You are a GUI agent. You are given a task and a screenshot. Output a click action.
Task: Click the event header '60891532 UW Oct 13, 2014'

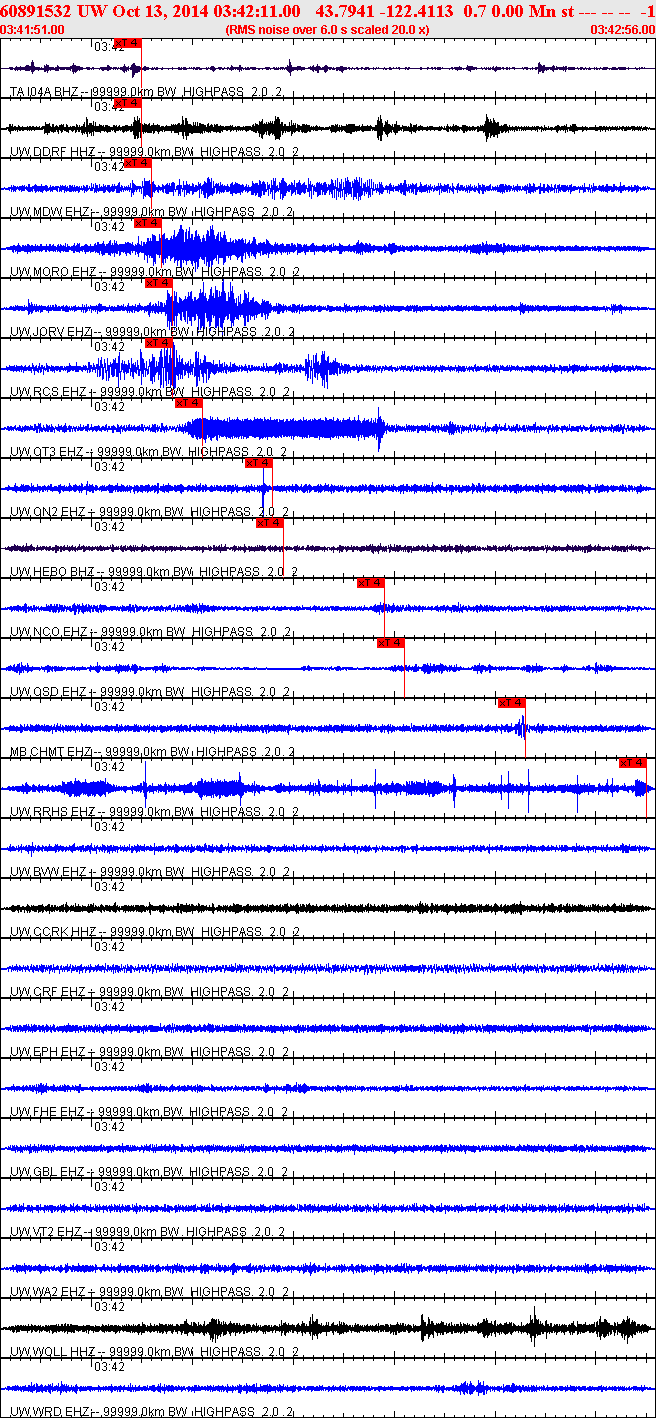104,10
